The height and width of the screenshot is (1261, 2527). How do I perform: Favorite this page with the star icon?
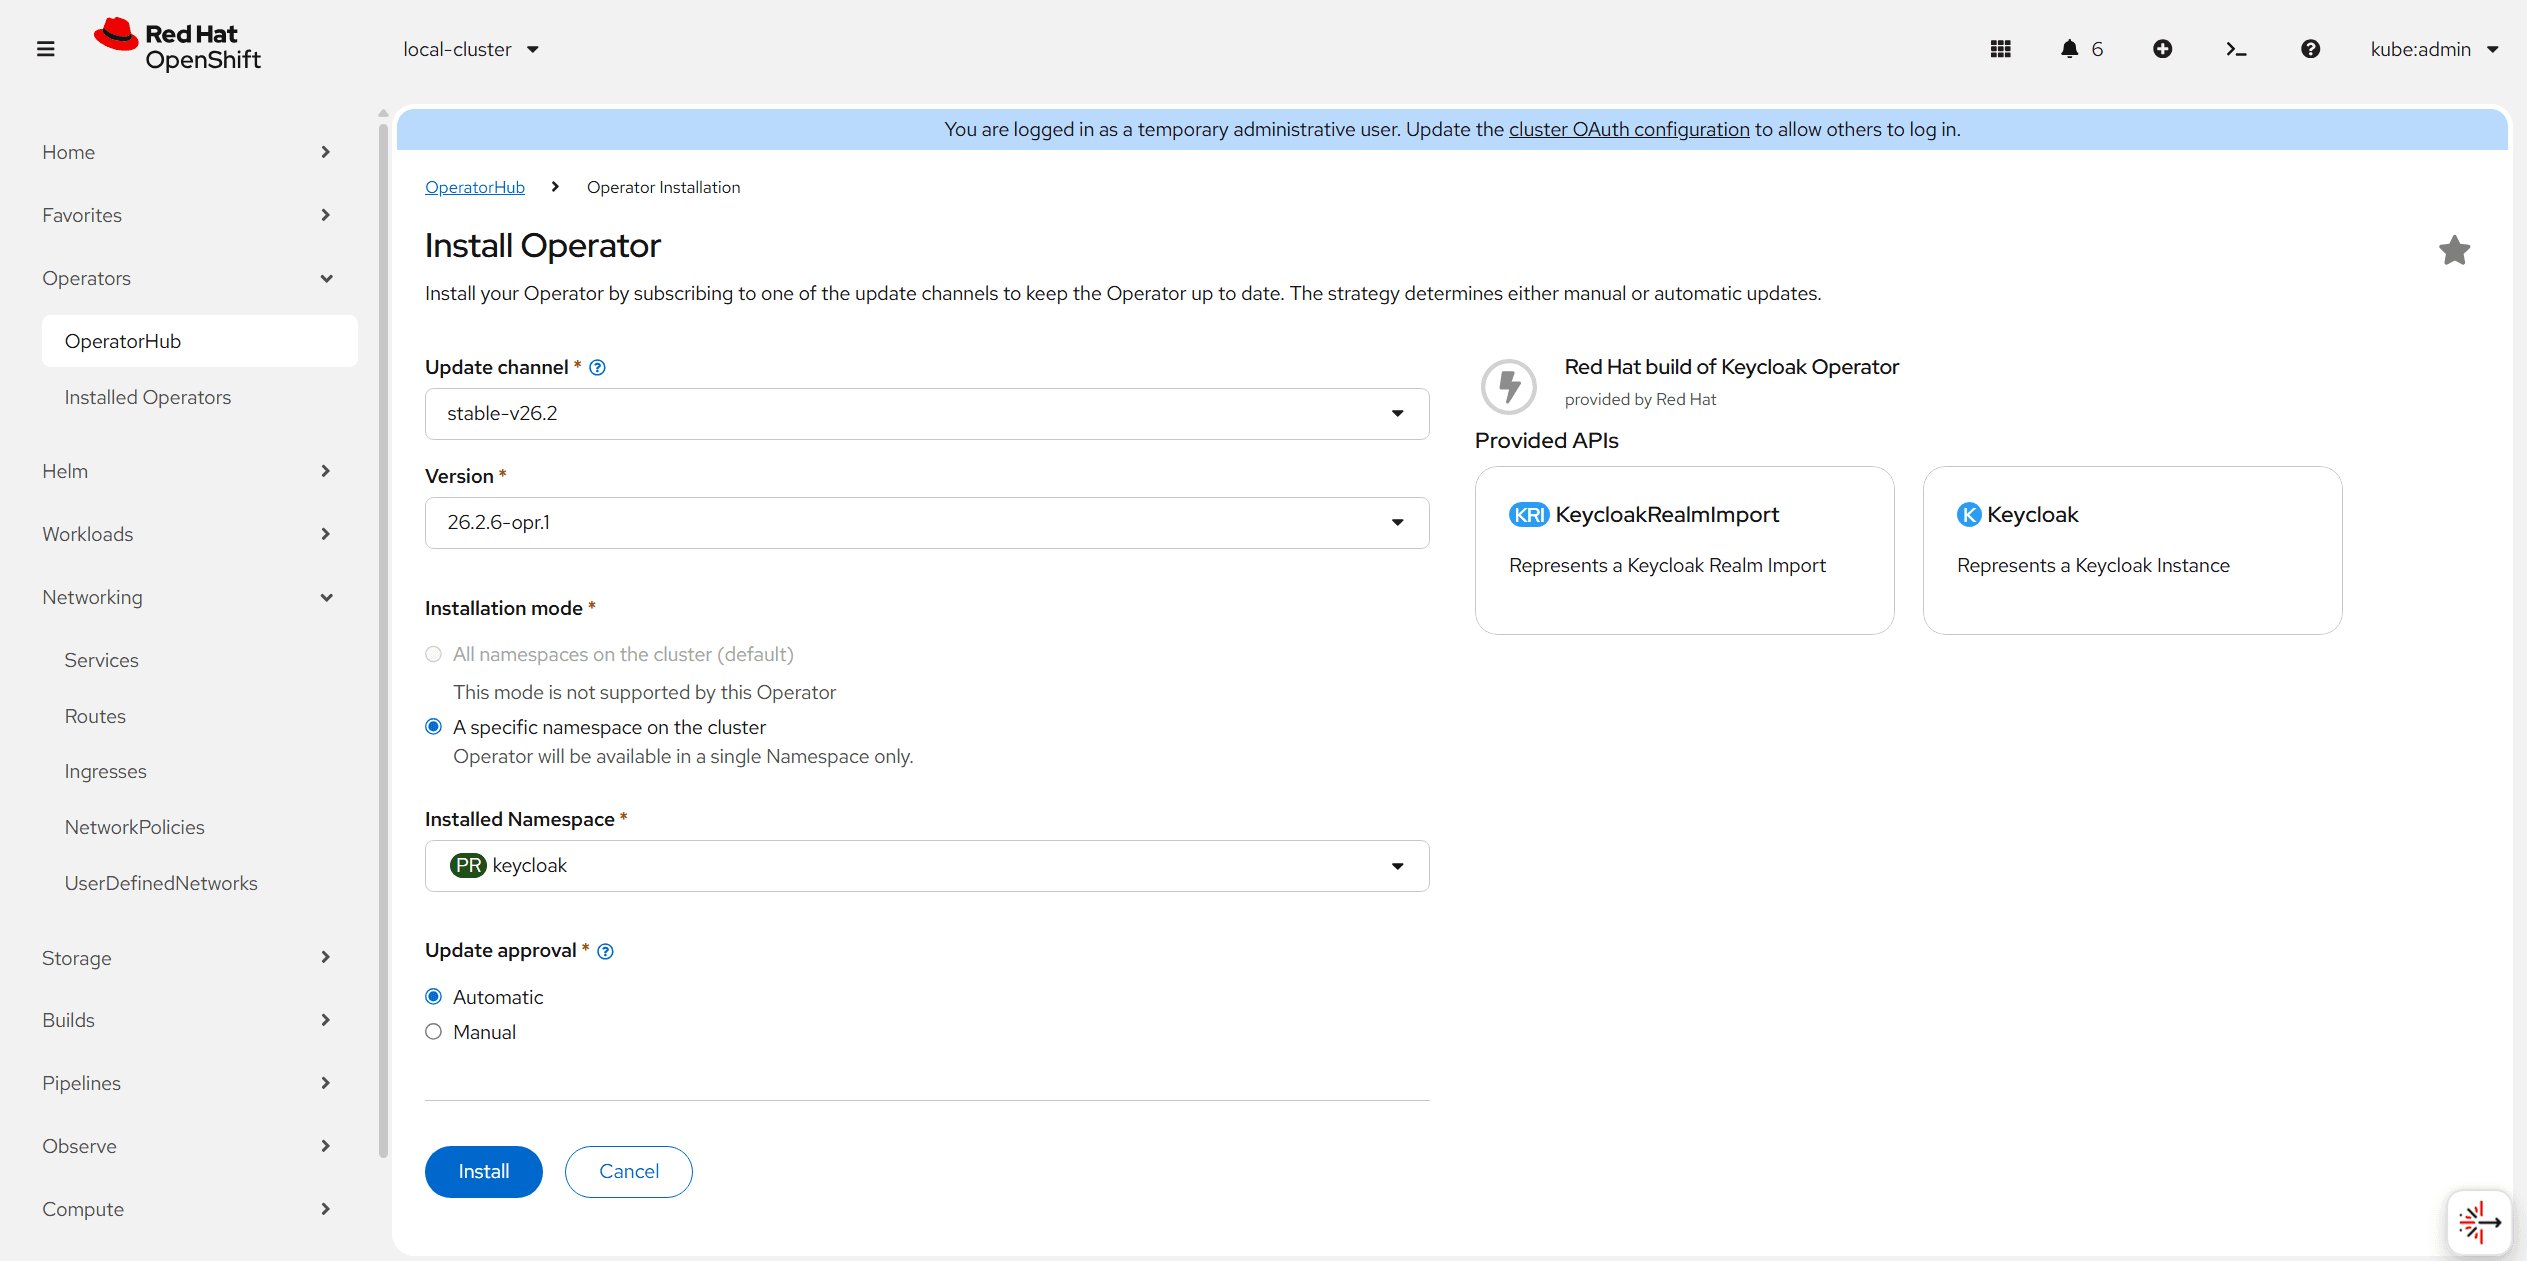pyautogui.click(x=2454, y=250)
